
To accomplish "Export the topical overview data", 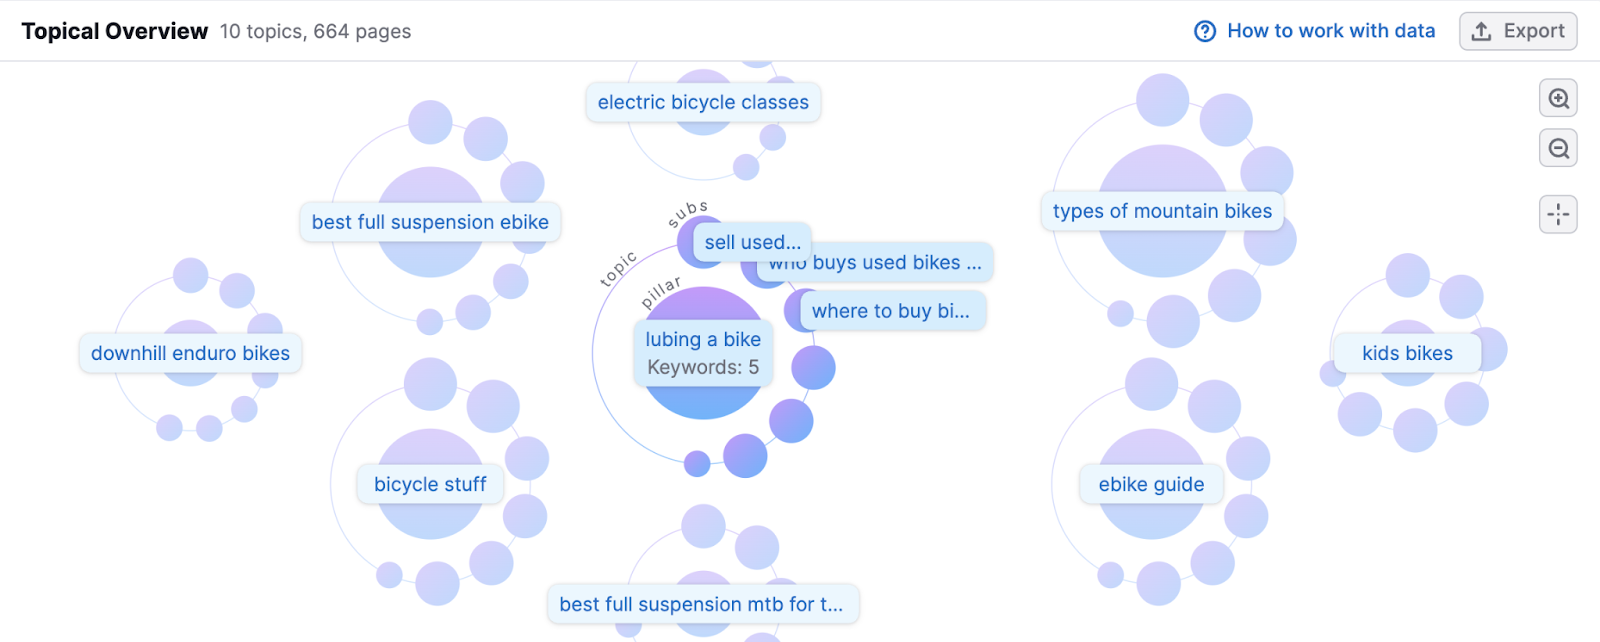I will tap(1516, 31).
